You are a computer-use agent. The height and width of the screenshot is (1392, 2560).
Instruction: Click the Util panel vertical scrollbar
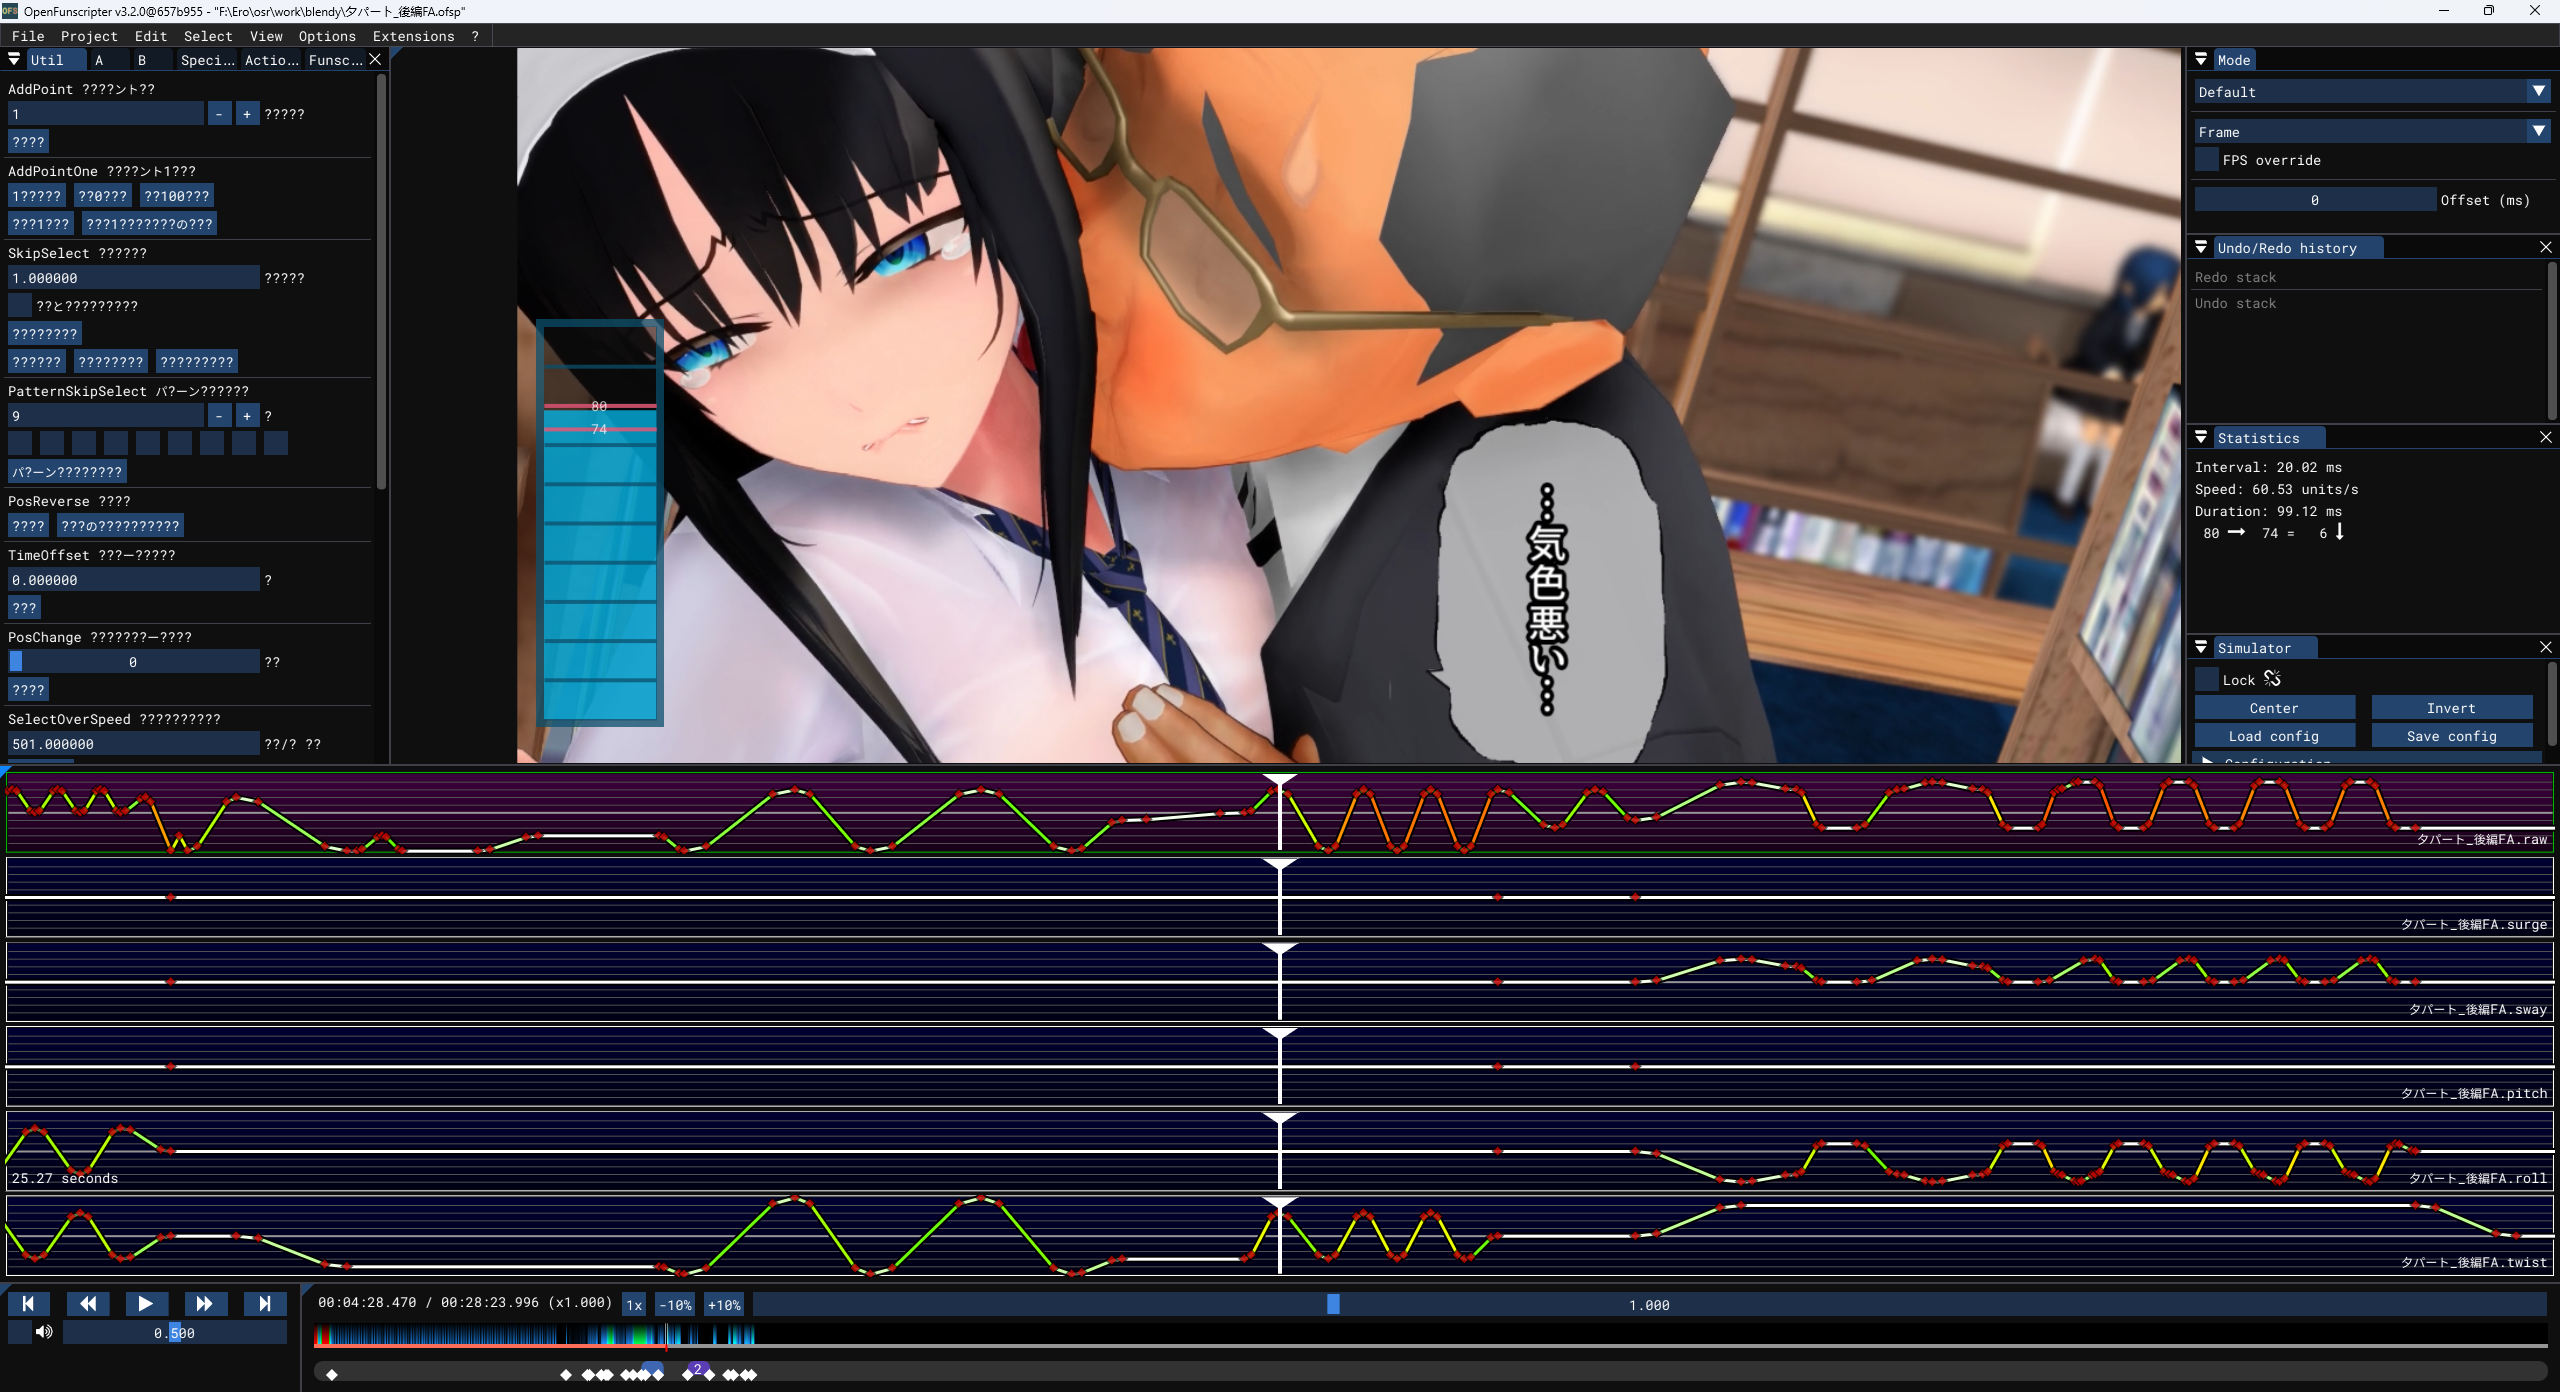click(381, 280)
